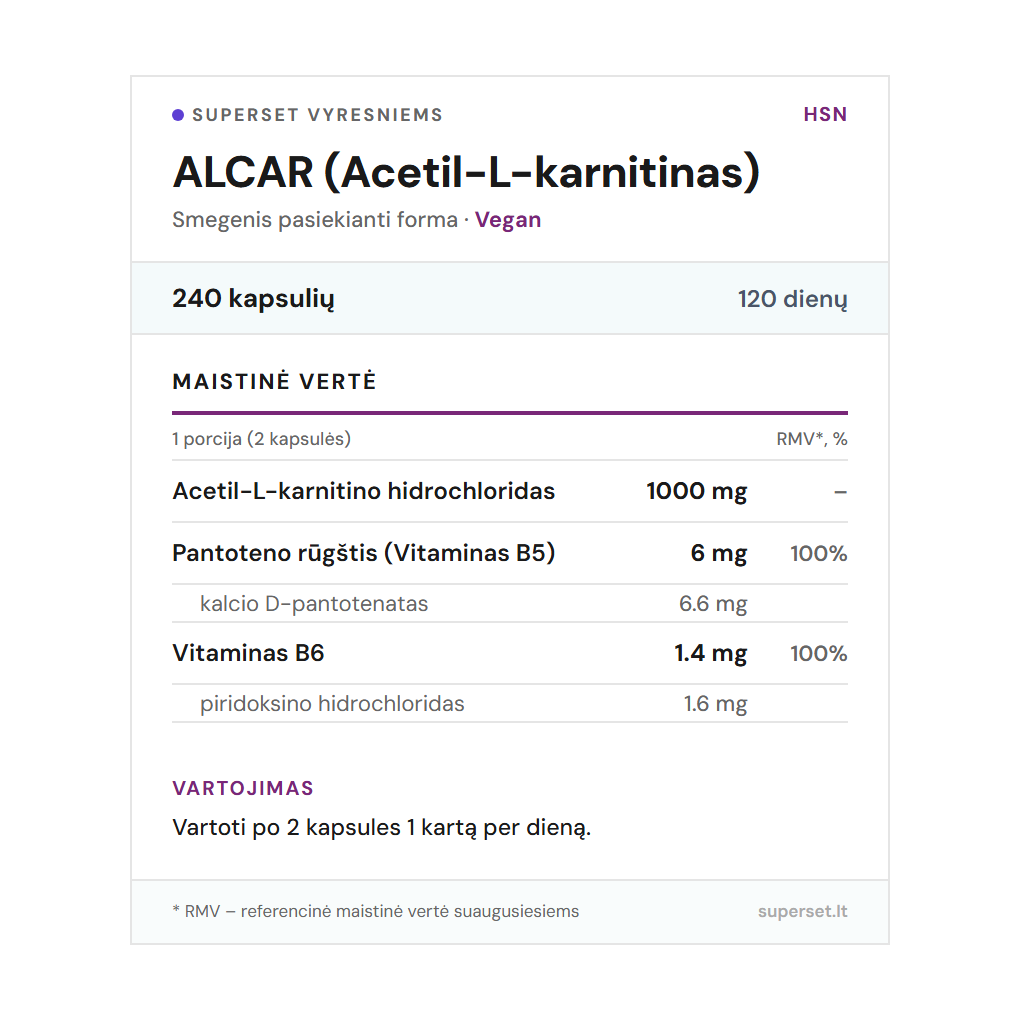Click the ALCAR (Acetil-L-karnitinas) product title
Screen dimensions: 1020x1020
coord(466,172)
